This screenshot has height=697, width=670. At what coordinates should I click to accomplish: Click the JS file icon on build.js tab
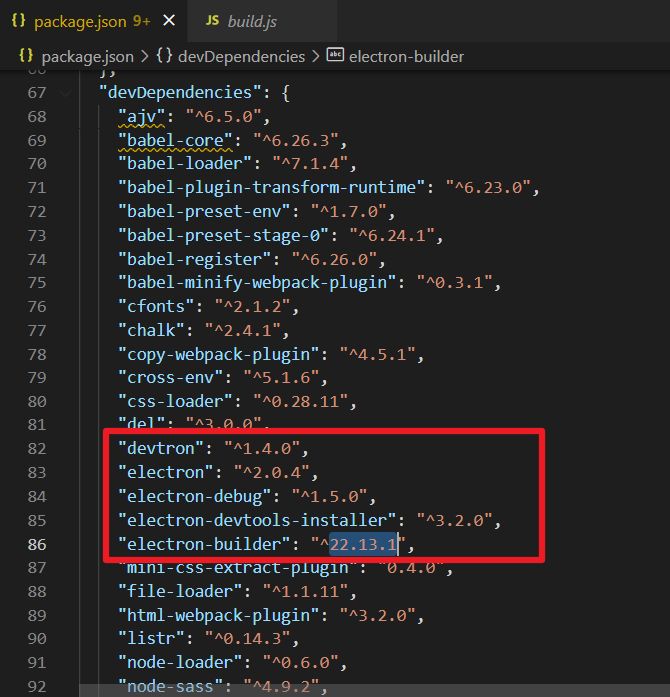point(212,21)
